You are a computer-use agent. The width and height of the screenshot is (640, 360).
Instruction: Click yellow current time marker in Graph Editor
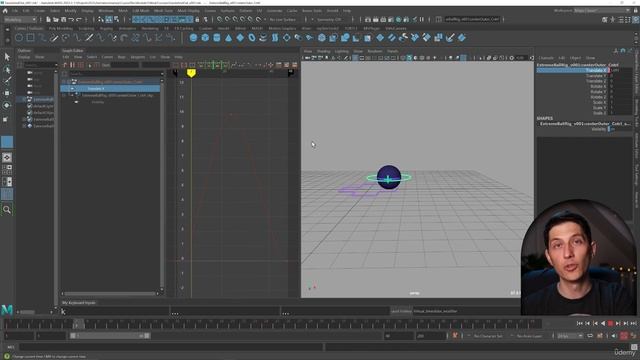coord(191,73)
